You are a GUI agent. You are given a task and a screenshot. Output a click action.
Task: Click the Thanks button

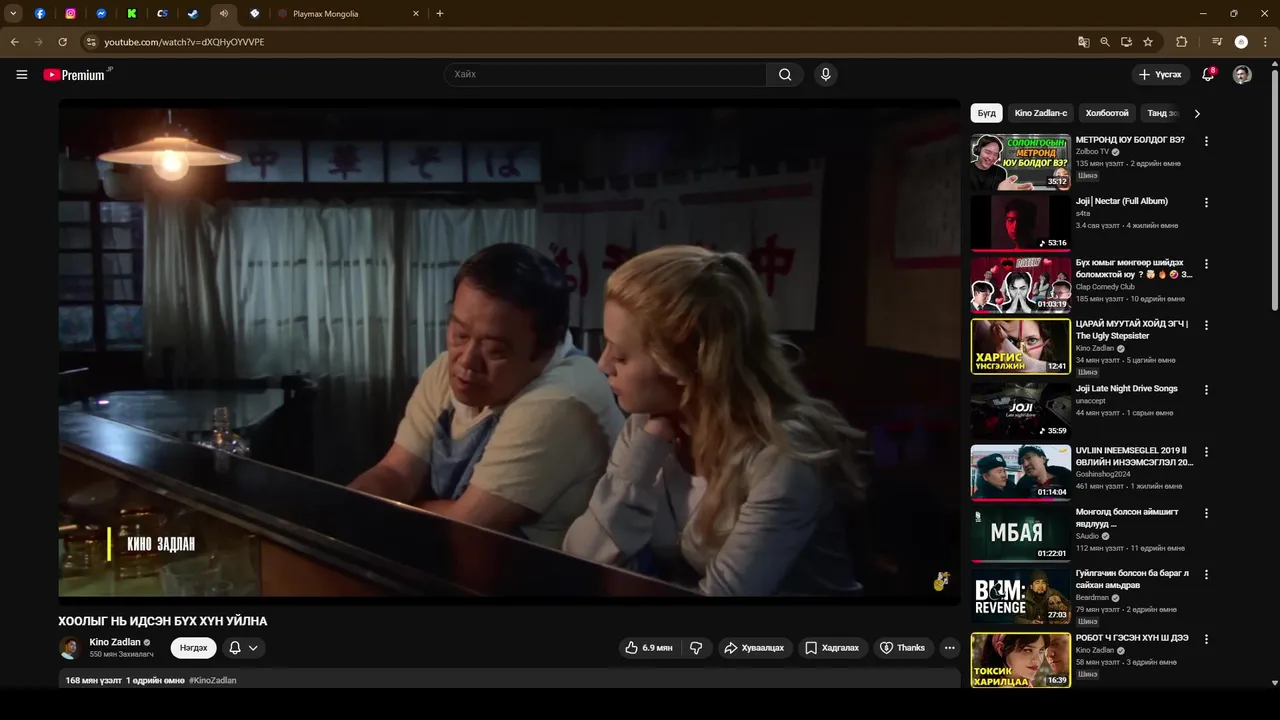[902, 648]
